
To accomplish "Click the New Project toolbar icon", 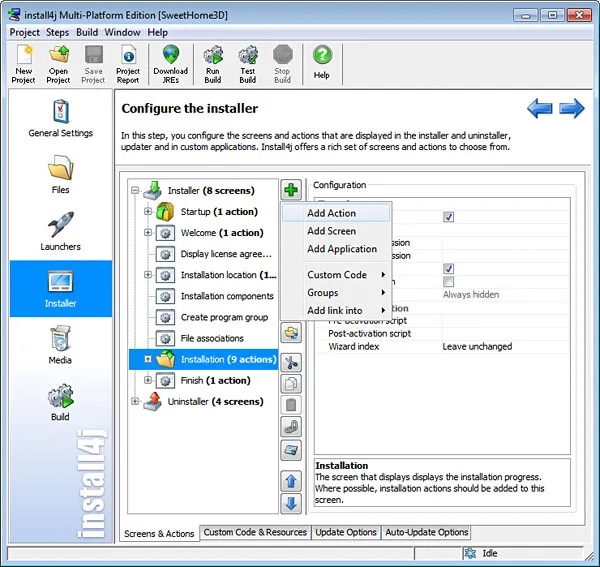I will [x=24, y=64].
